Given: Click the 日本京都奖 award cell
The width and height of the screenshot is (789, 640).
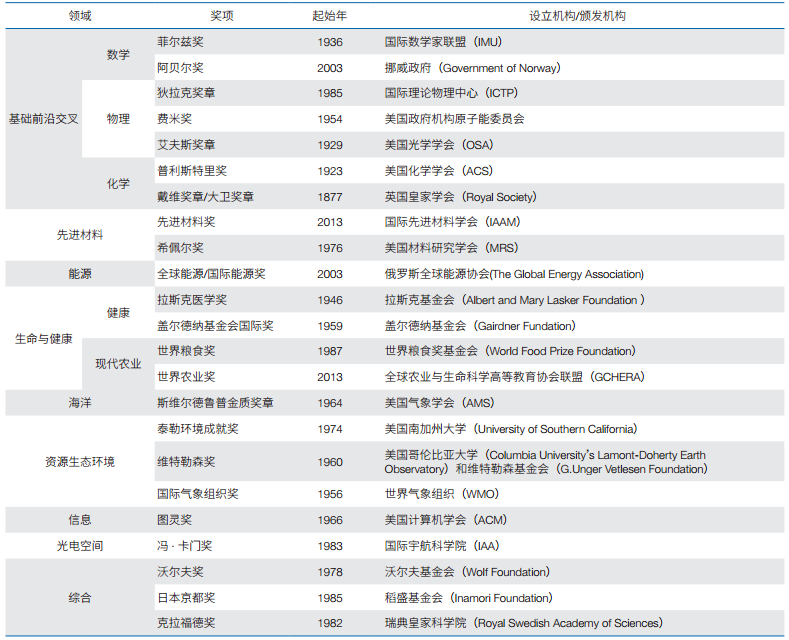Looking at the screenshot, I should (x=186, y=598).
